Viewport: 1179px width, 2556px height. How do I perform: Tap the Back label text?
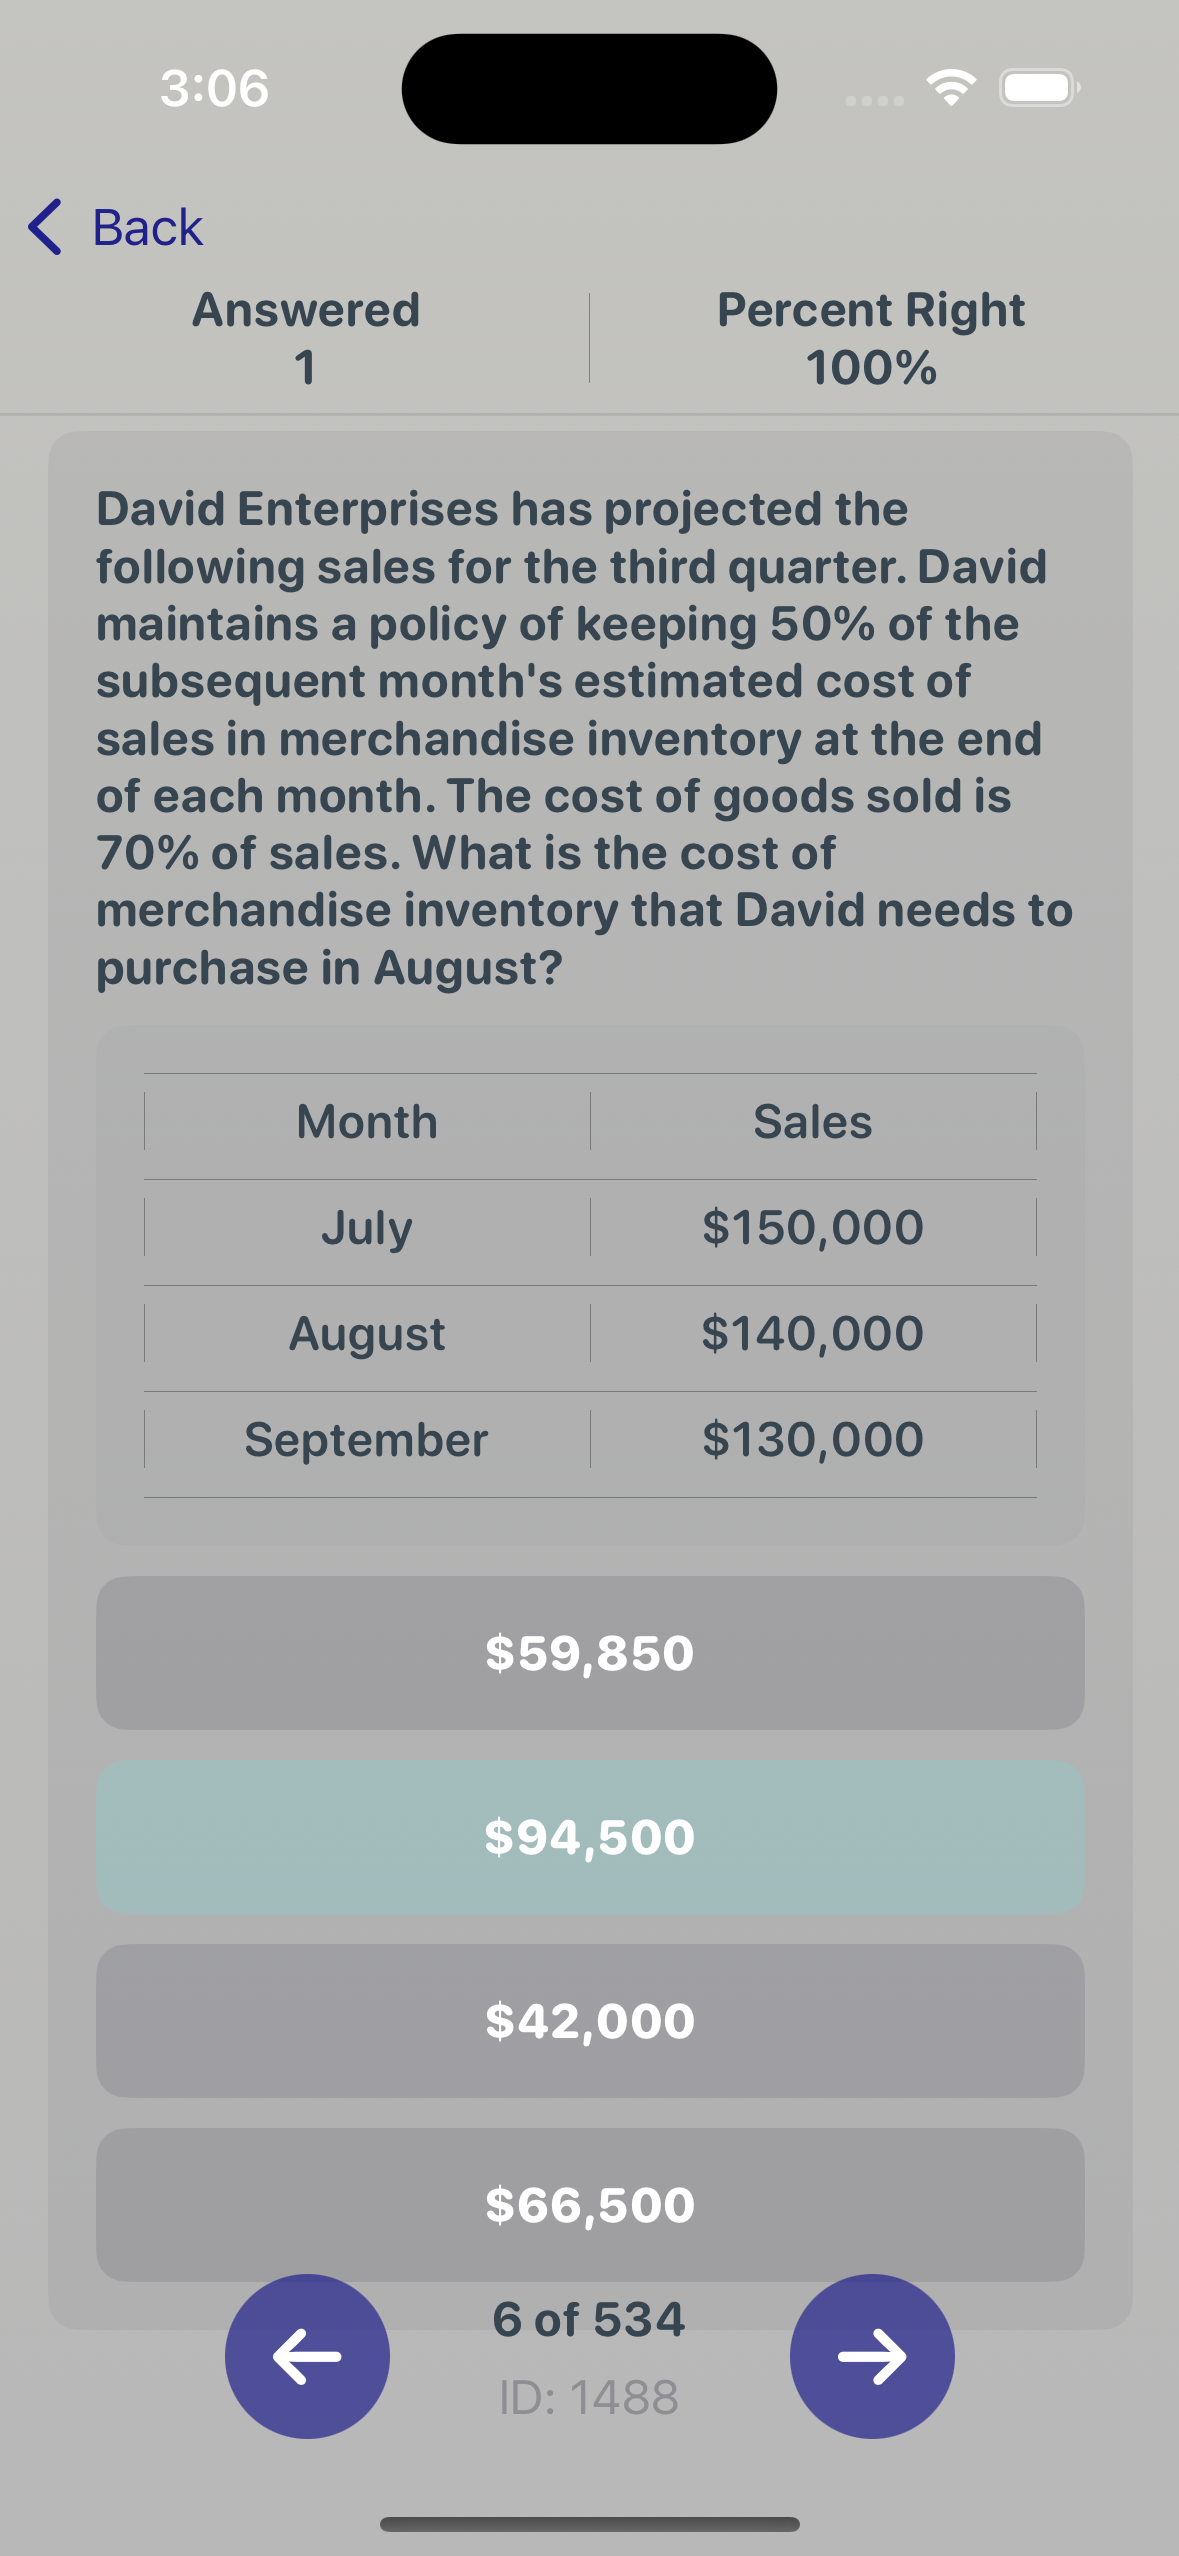point(148,228)
